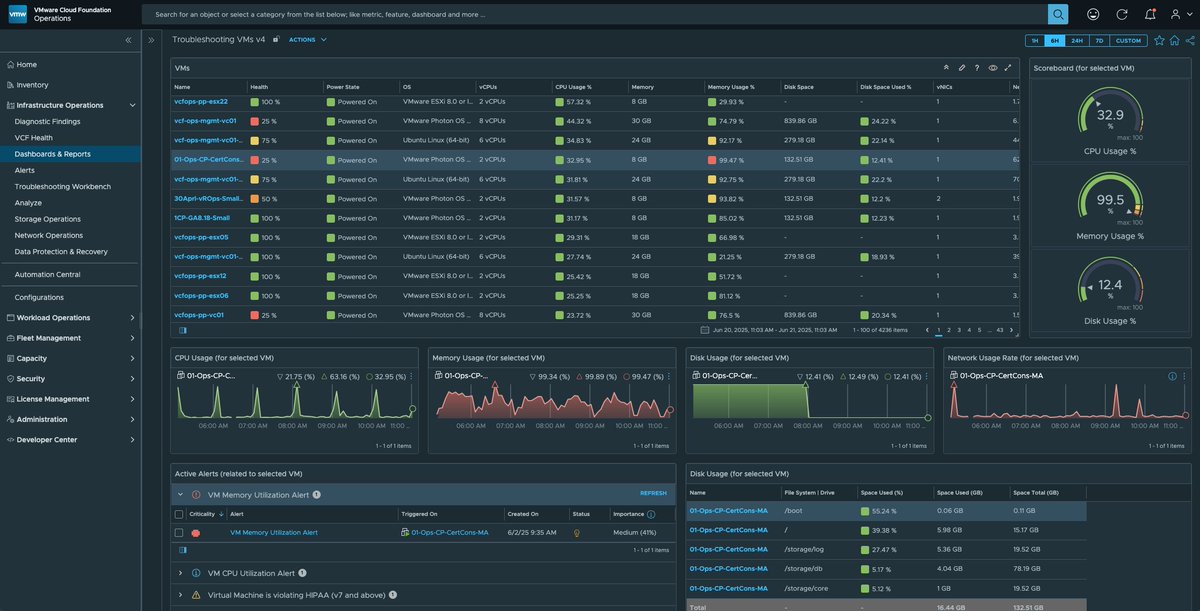Check the VM Memory Utilization Alert row checkbox
Screen dimensions: 1200x611
tap(179, 533)
